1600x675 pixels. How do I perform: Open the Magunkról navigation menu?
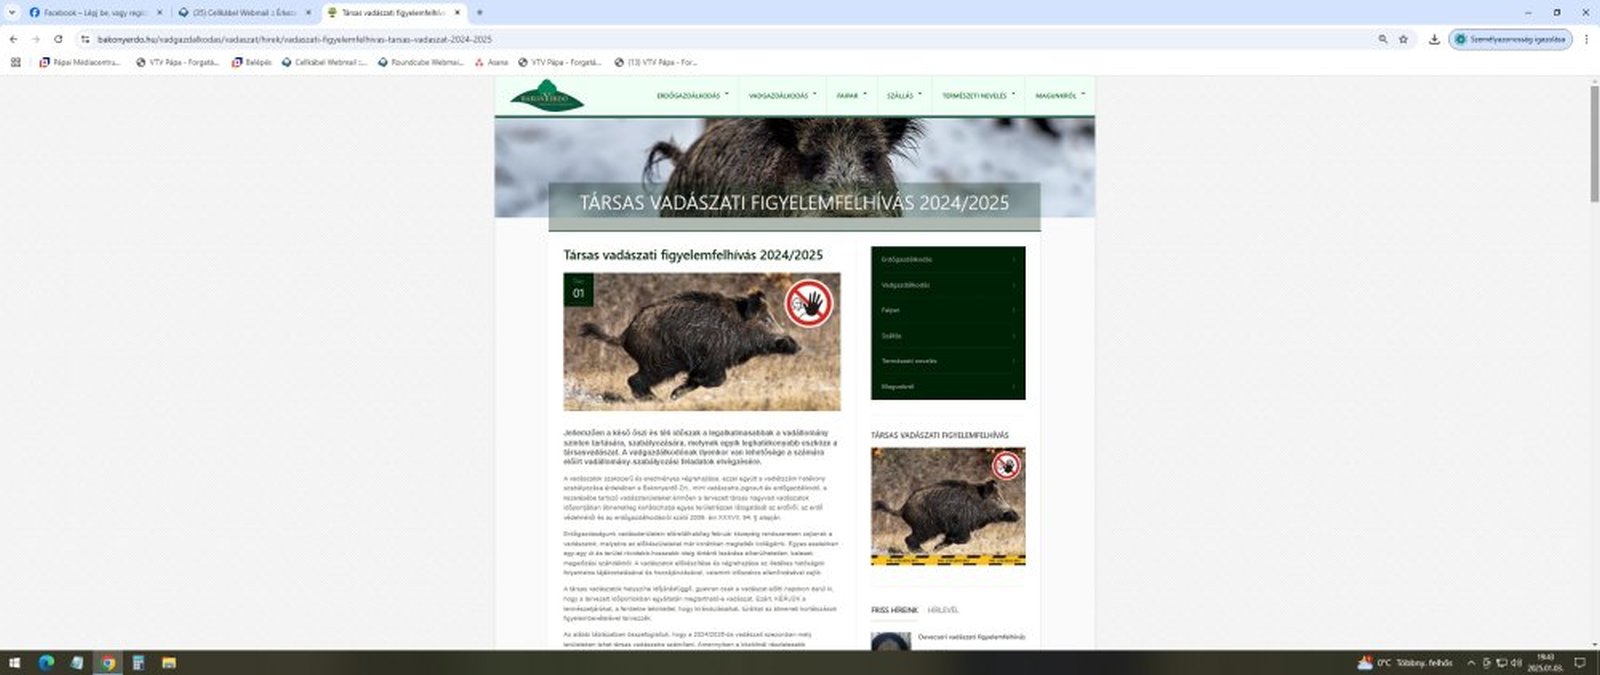1058,96
